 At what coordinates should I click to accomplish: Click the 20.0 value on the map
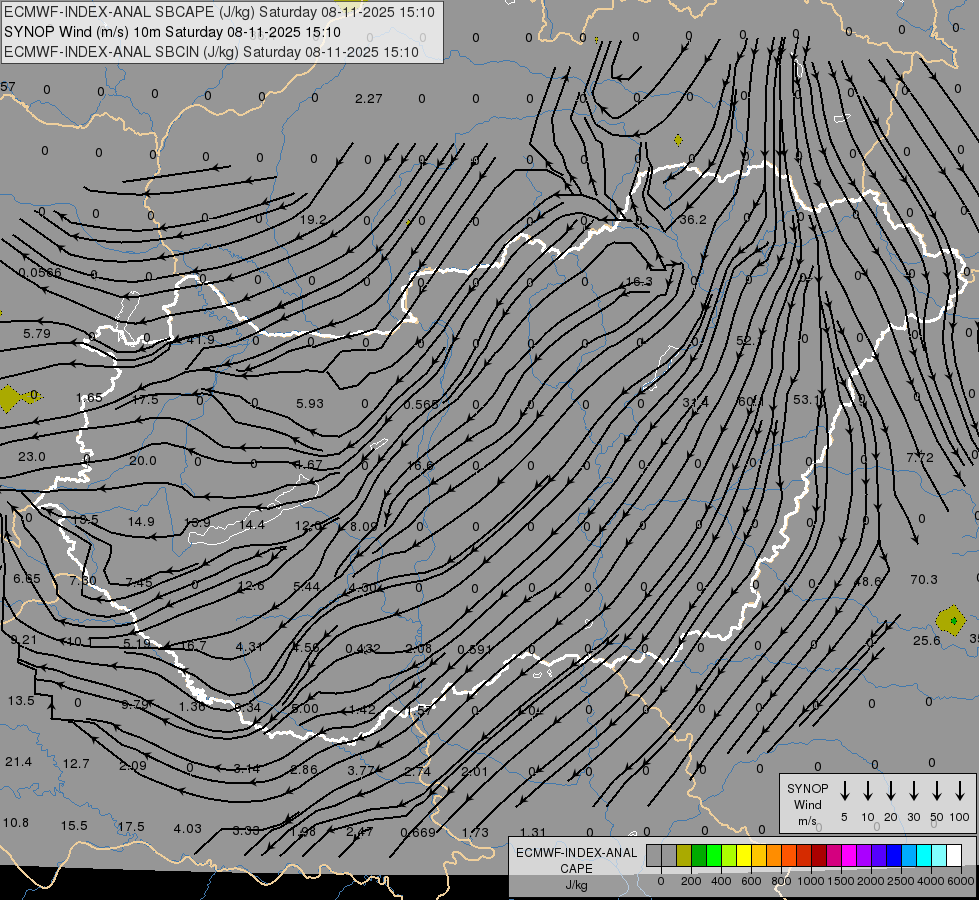pyautogui.click(x=142, y=460)
